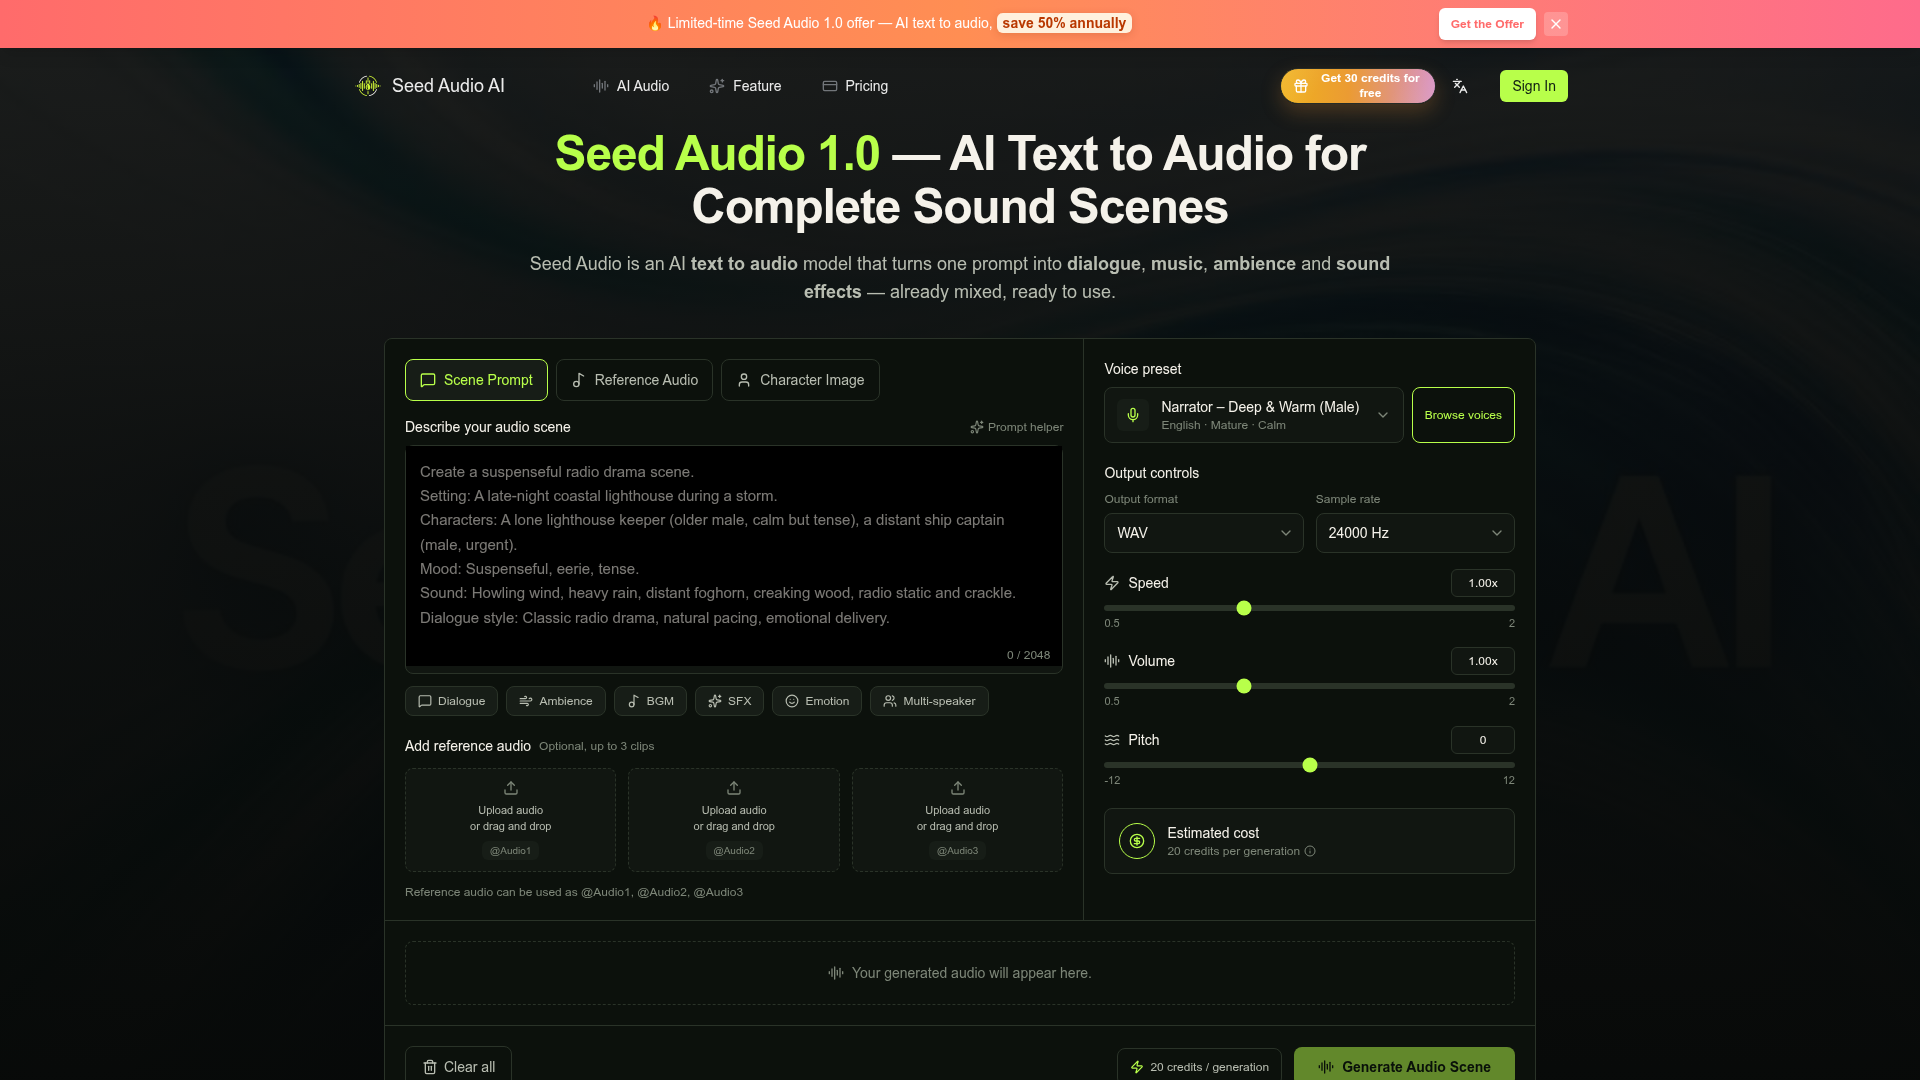Click the Pitch waves icon
The image size is (1920, 1080).
pos(1112,740)
